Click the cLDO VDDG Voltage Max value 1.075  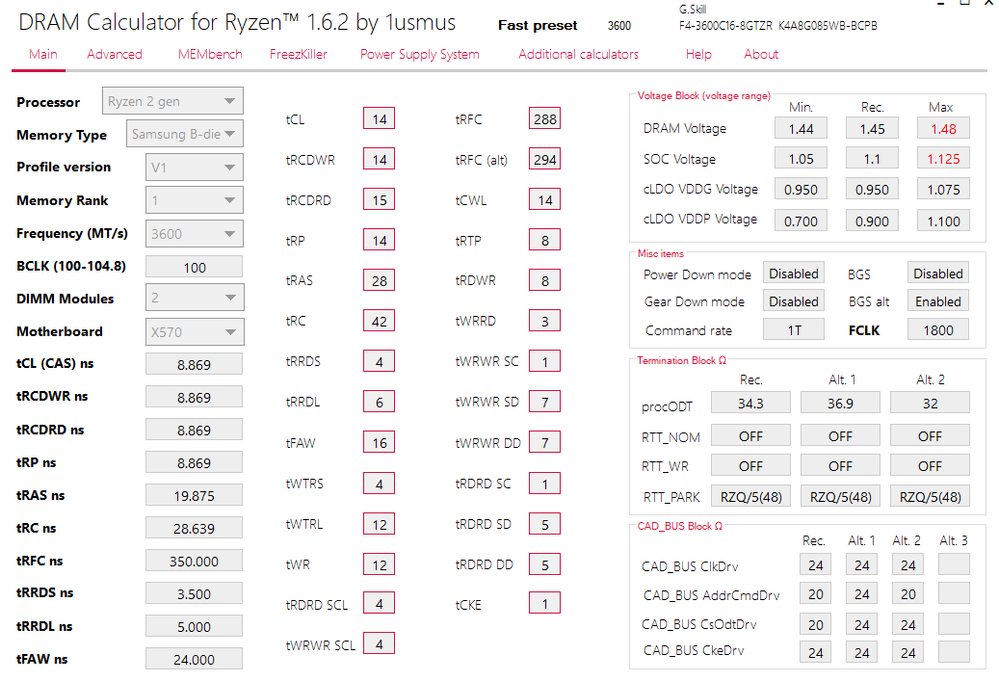point(943,189)
